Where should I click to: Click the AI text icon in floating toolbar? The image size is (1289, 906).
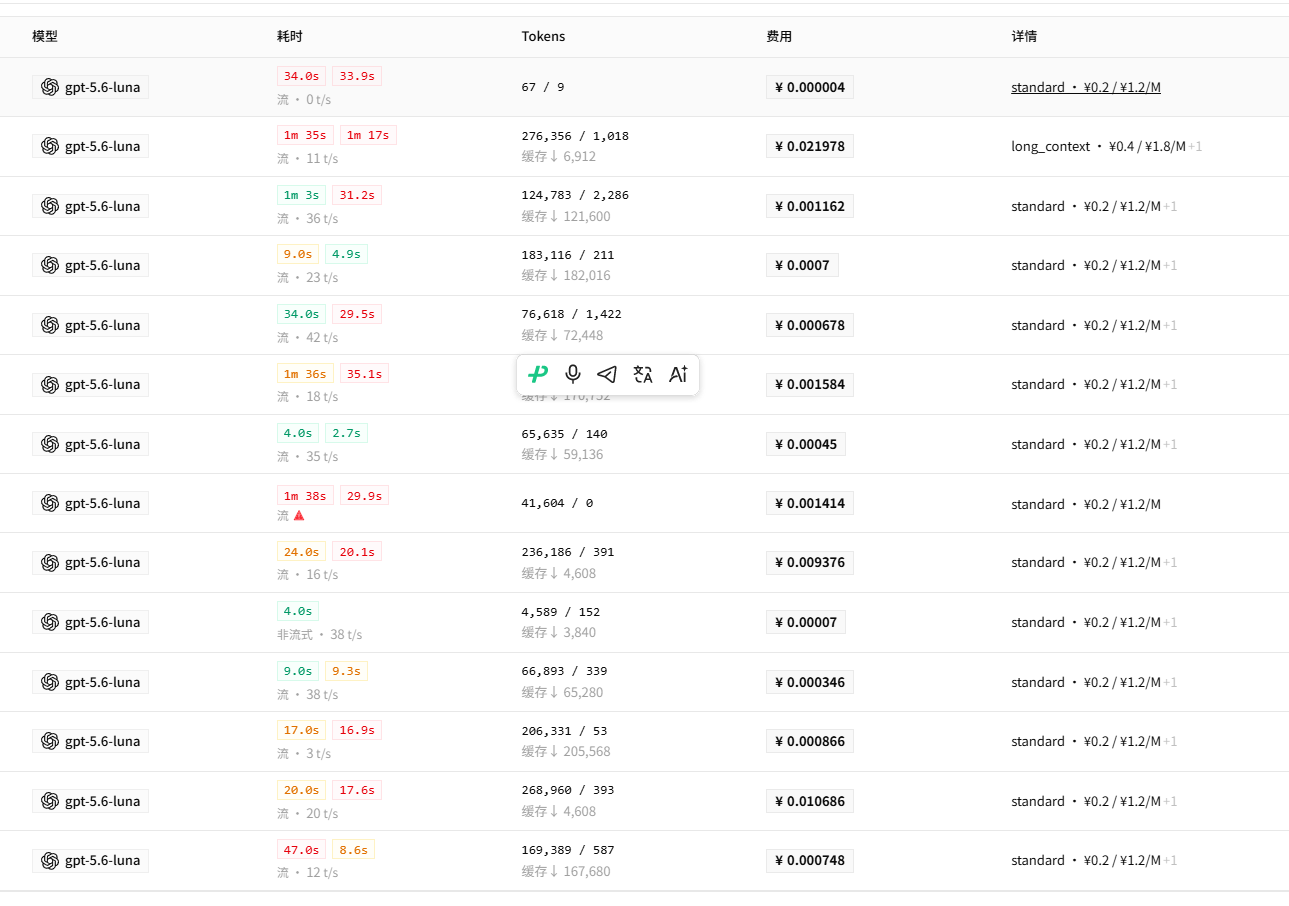click(678, 374)
